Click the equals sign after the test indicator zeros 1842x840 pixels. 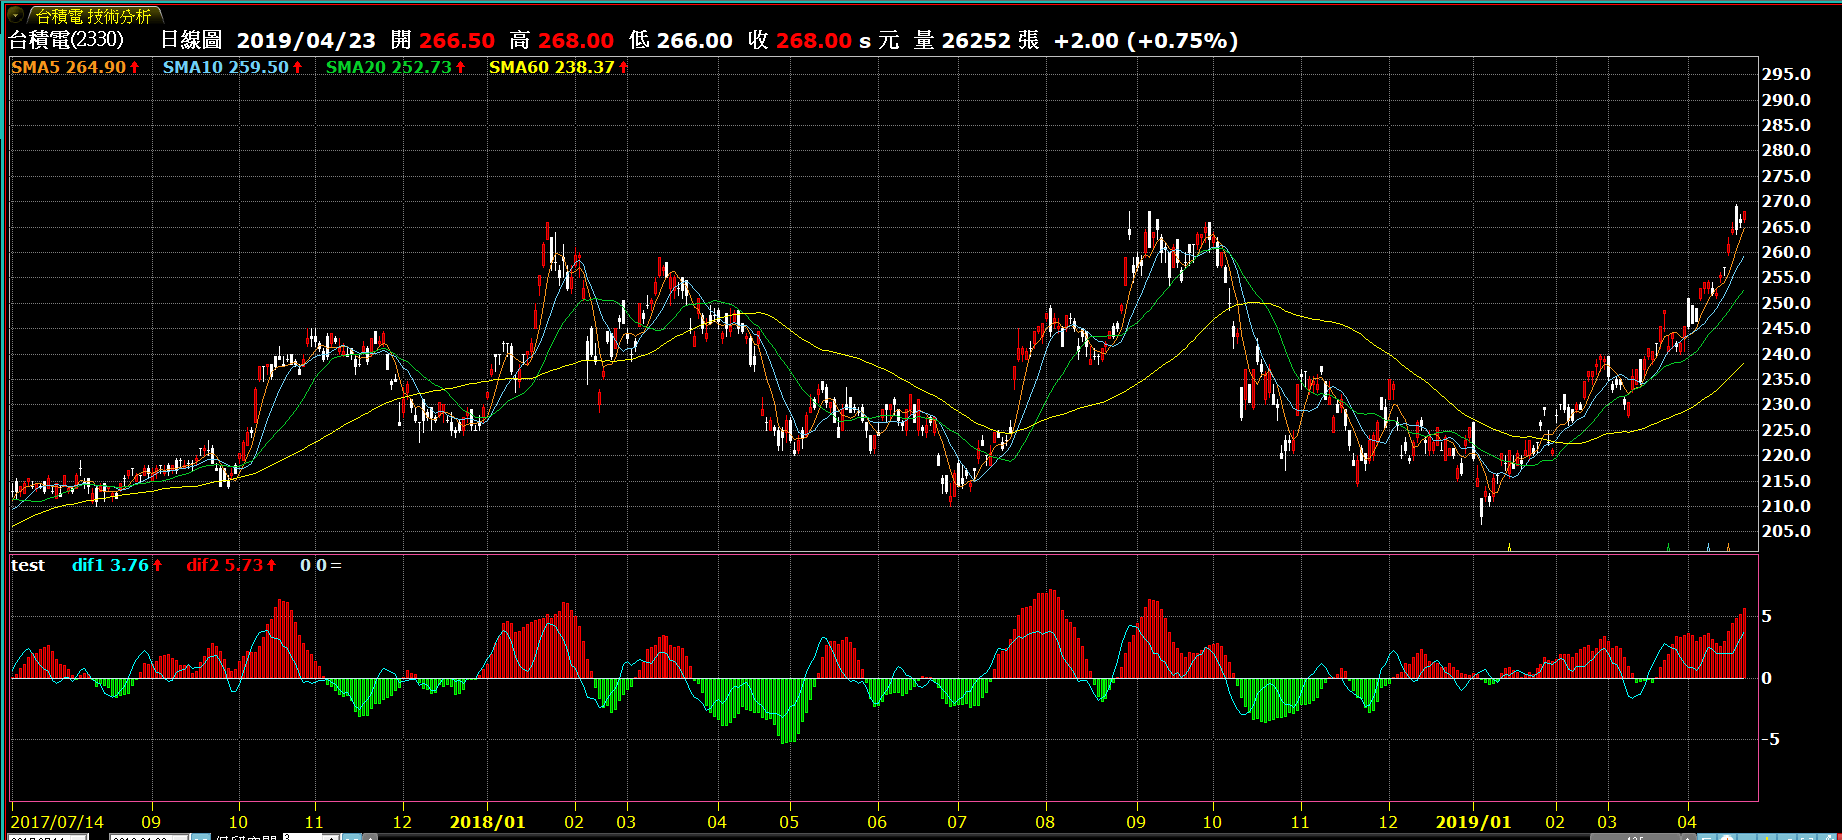coord(336,565)
